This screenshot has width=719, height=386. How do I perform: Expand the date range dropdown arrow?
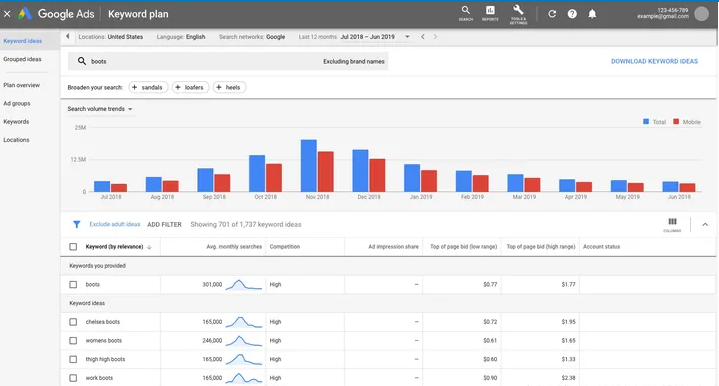407,37
